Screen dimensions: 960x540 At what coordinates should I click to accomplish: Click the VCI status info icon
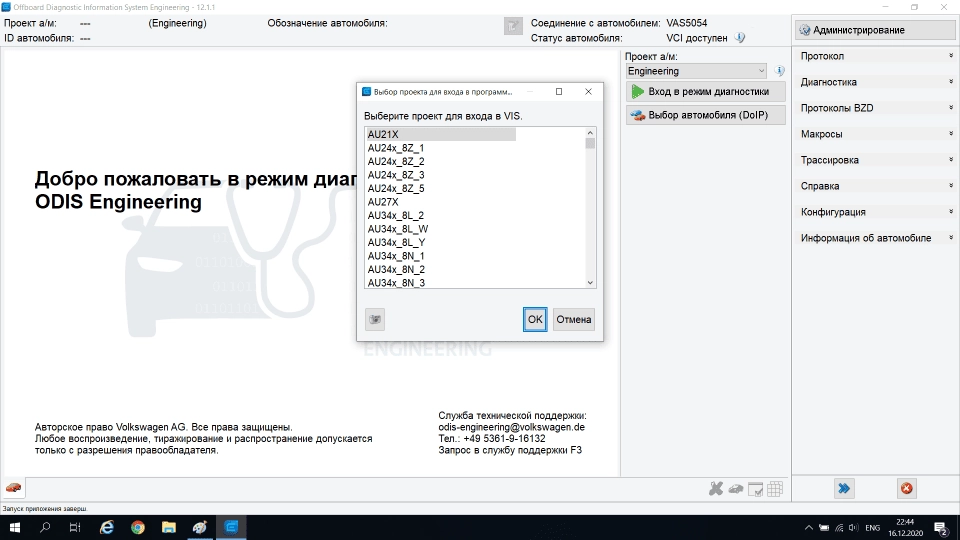[x=740, y=38]
